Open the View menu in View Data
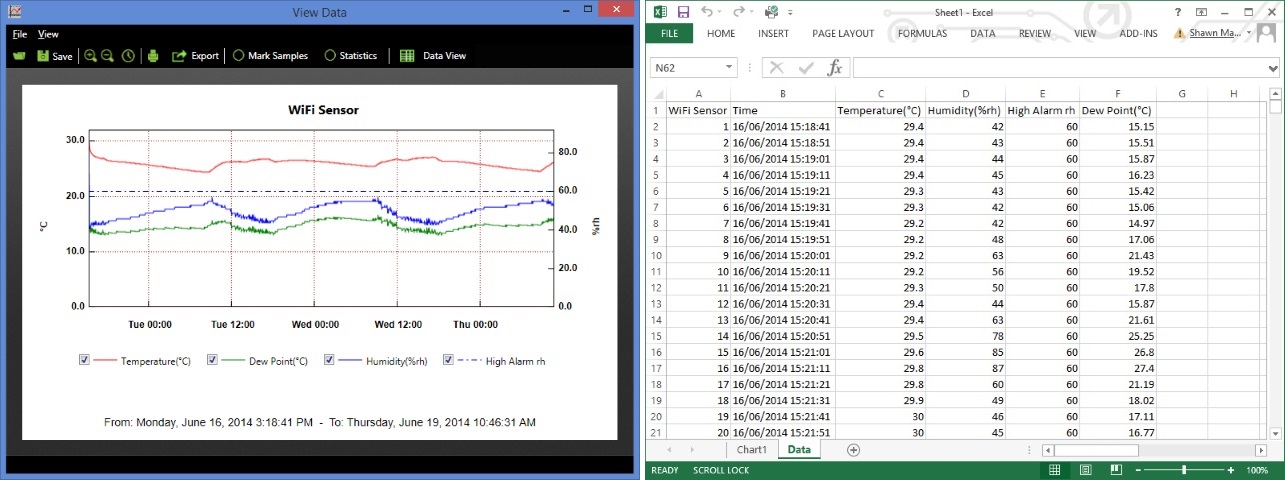 (48, 34)
